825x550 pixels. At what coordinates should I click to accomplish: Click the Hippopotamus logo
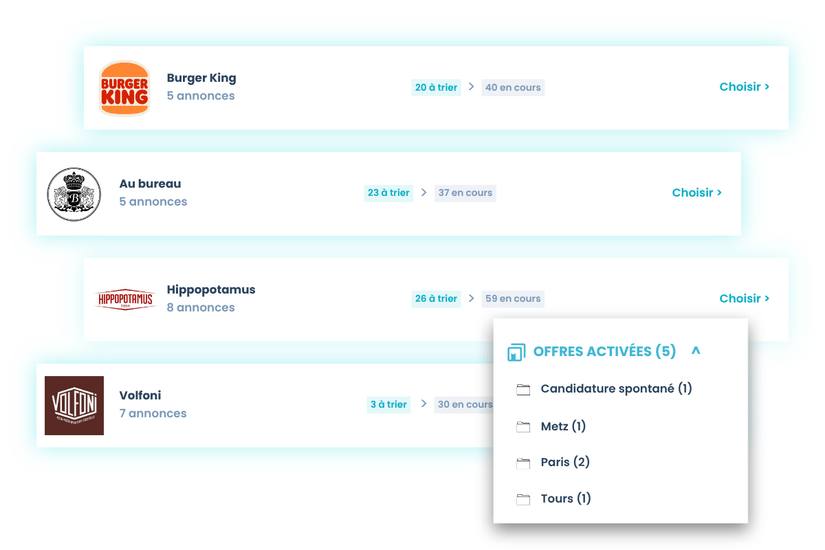(125, 299)
